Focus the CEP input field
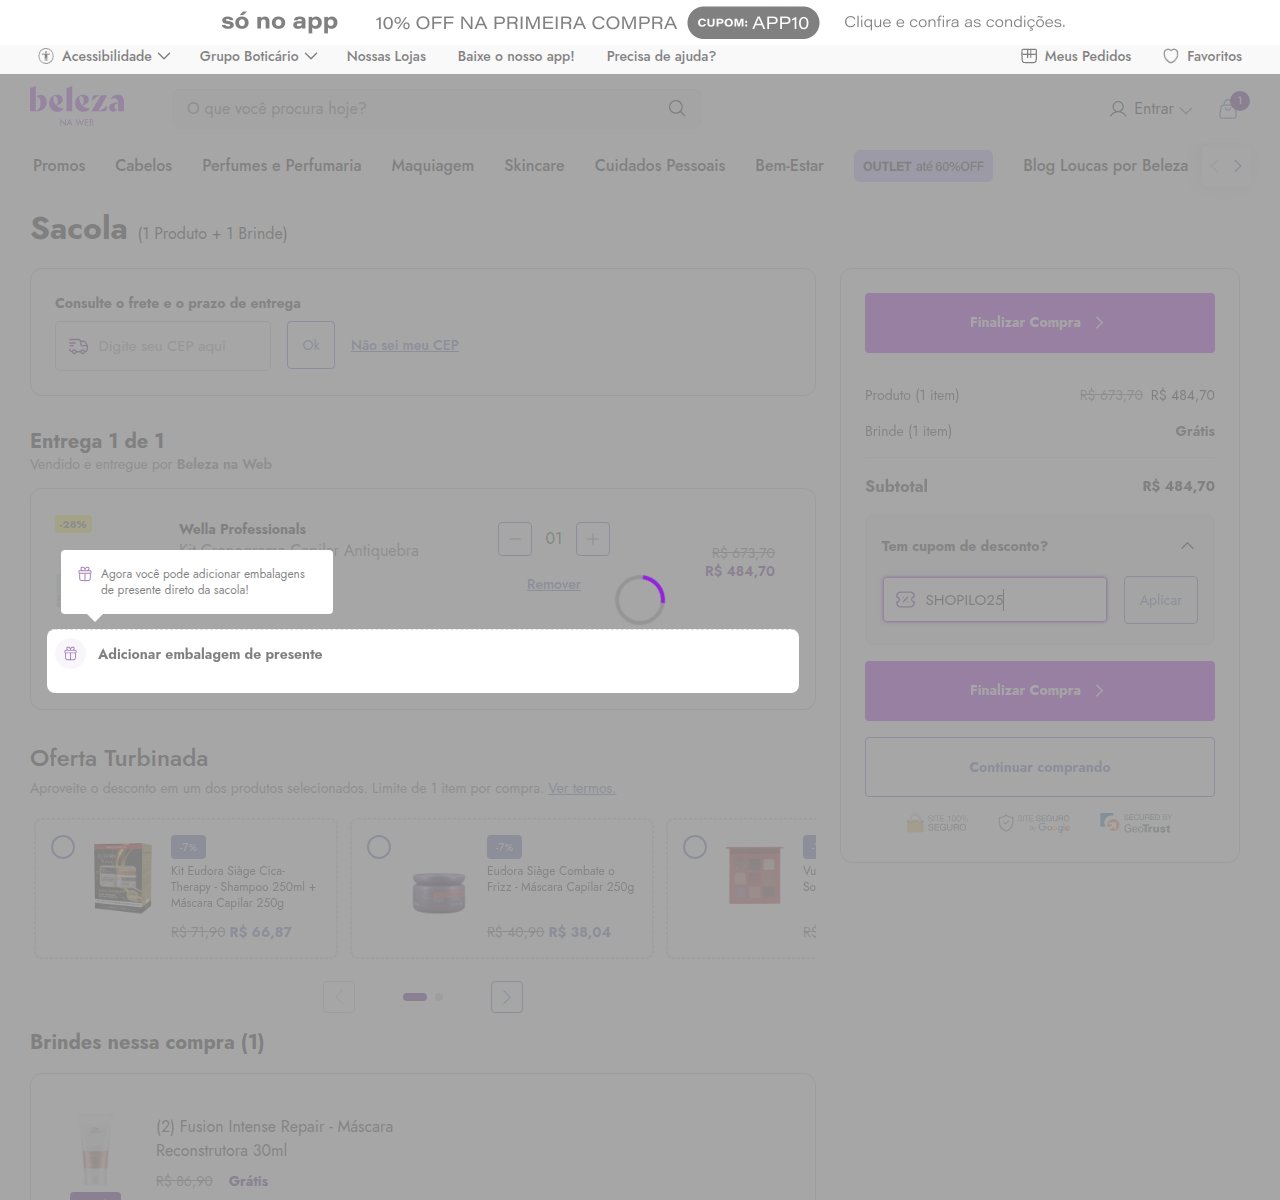1280x1200 pixels. click(163, 346)
